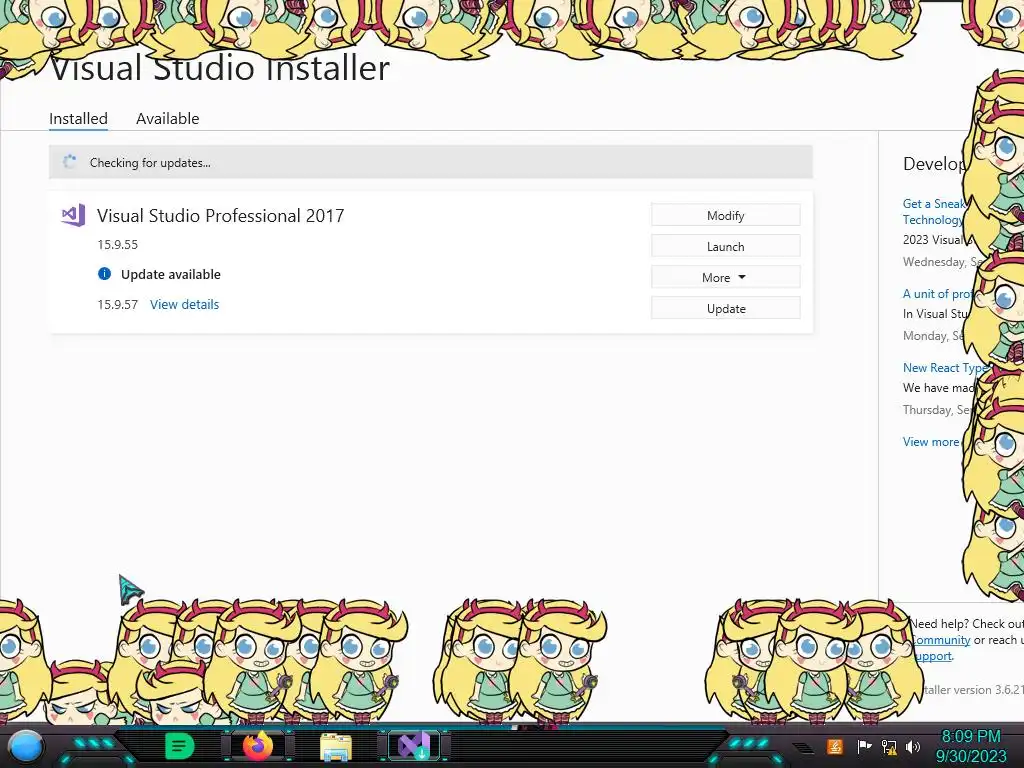Click the version text 15.9.55

[x=118, y=244]
